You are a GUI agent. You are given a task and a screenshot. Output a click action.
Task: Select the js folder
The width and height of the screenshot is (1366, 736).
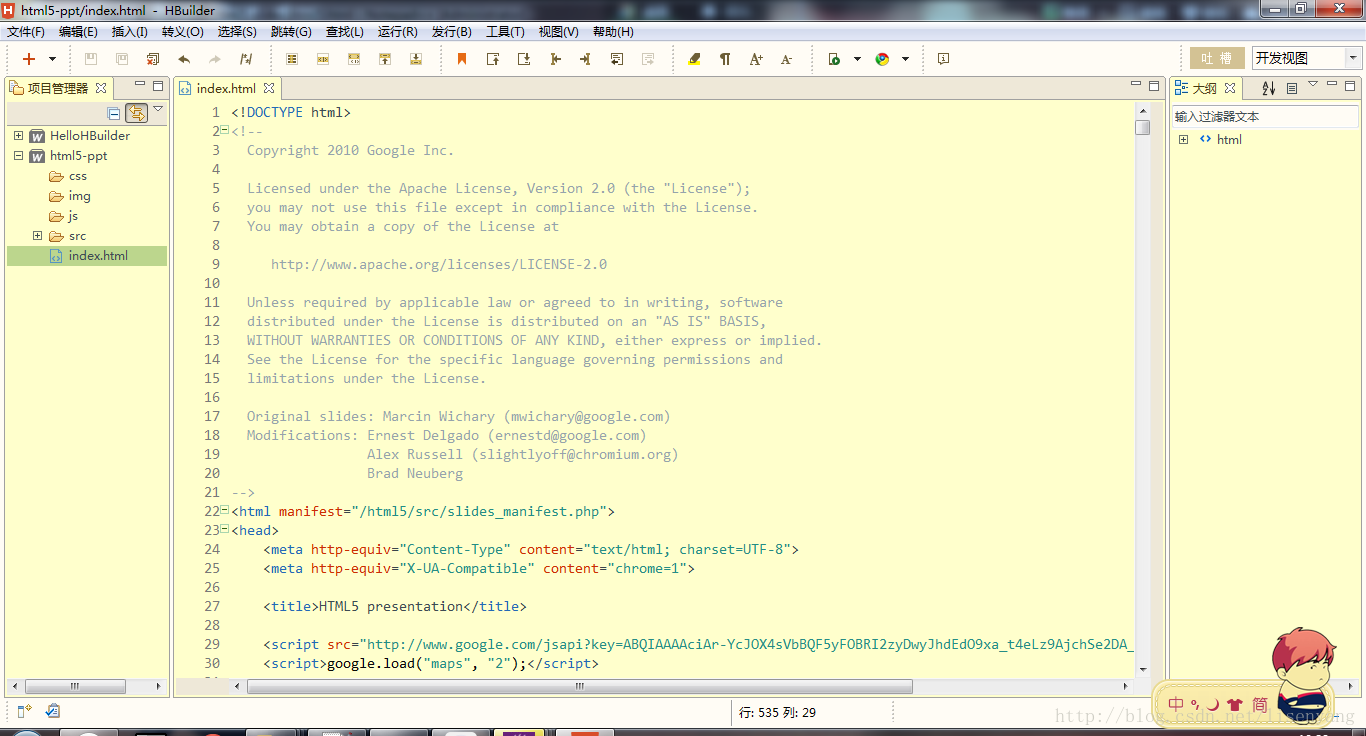(x=64, y=216)
